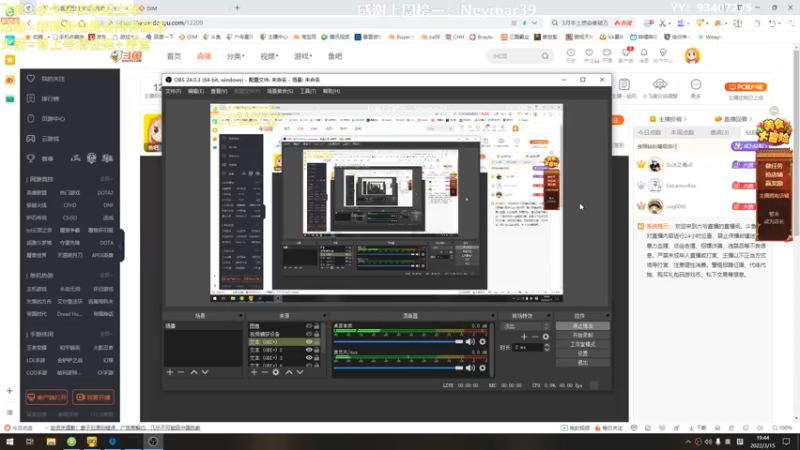Click the search magnifier in Douyu search box

pyautogui.click(x=545, y=56)
